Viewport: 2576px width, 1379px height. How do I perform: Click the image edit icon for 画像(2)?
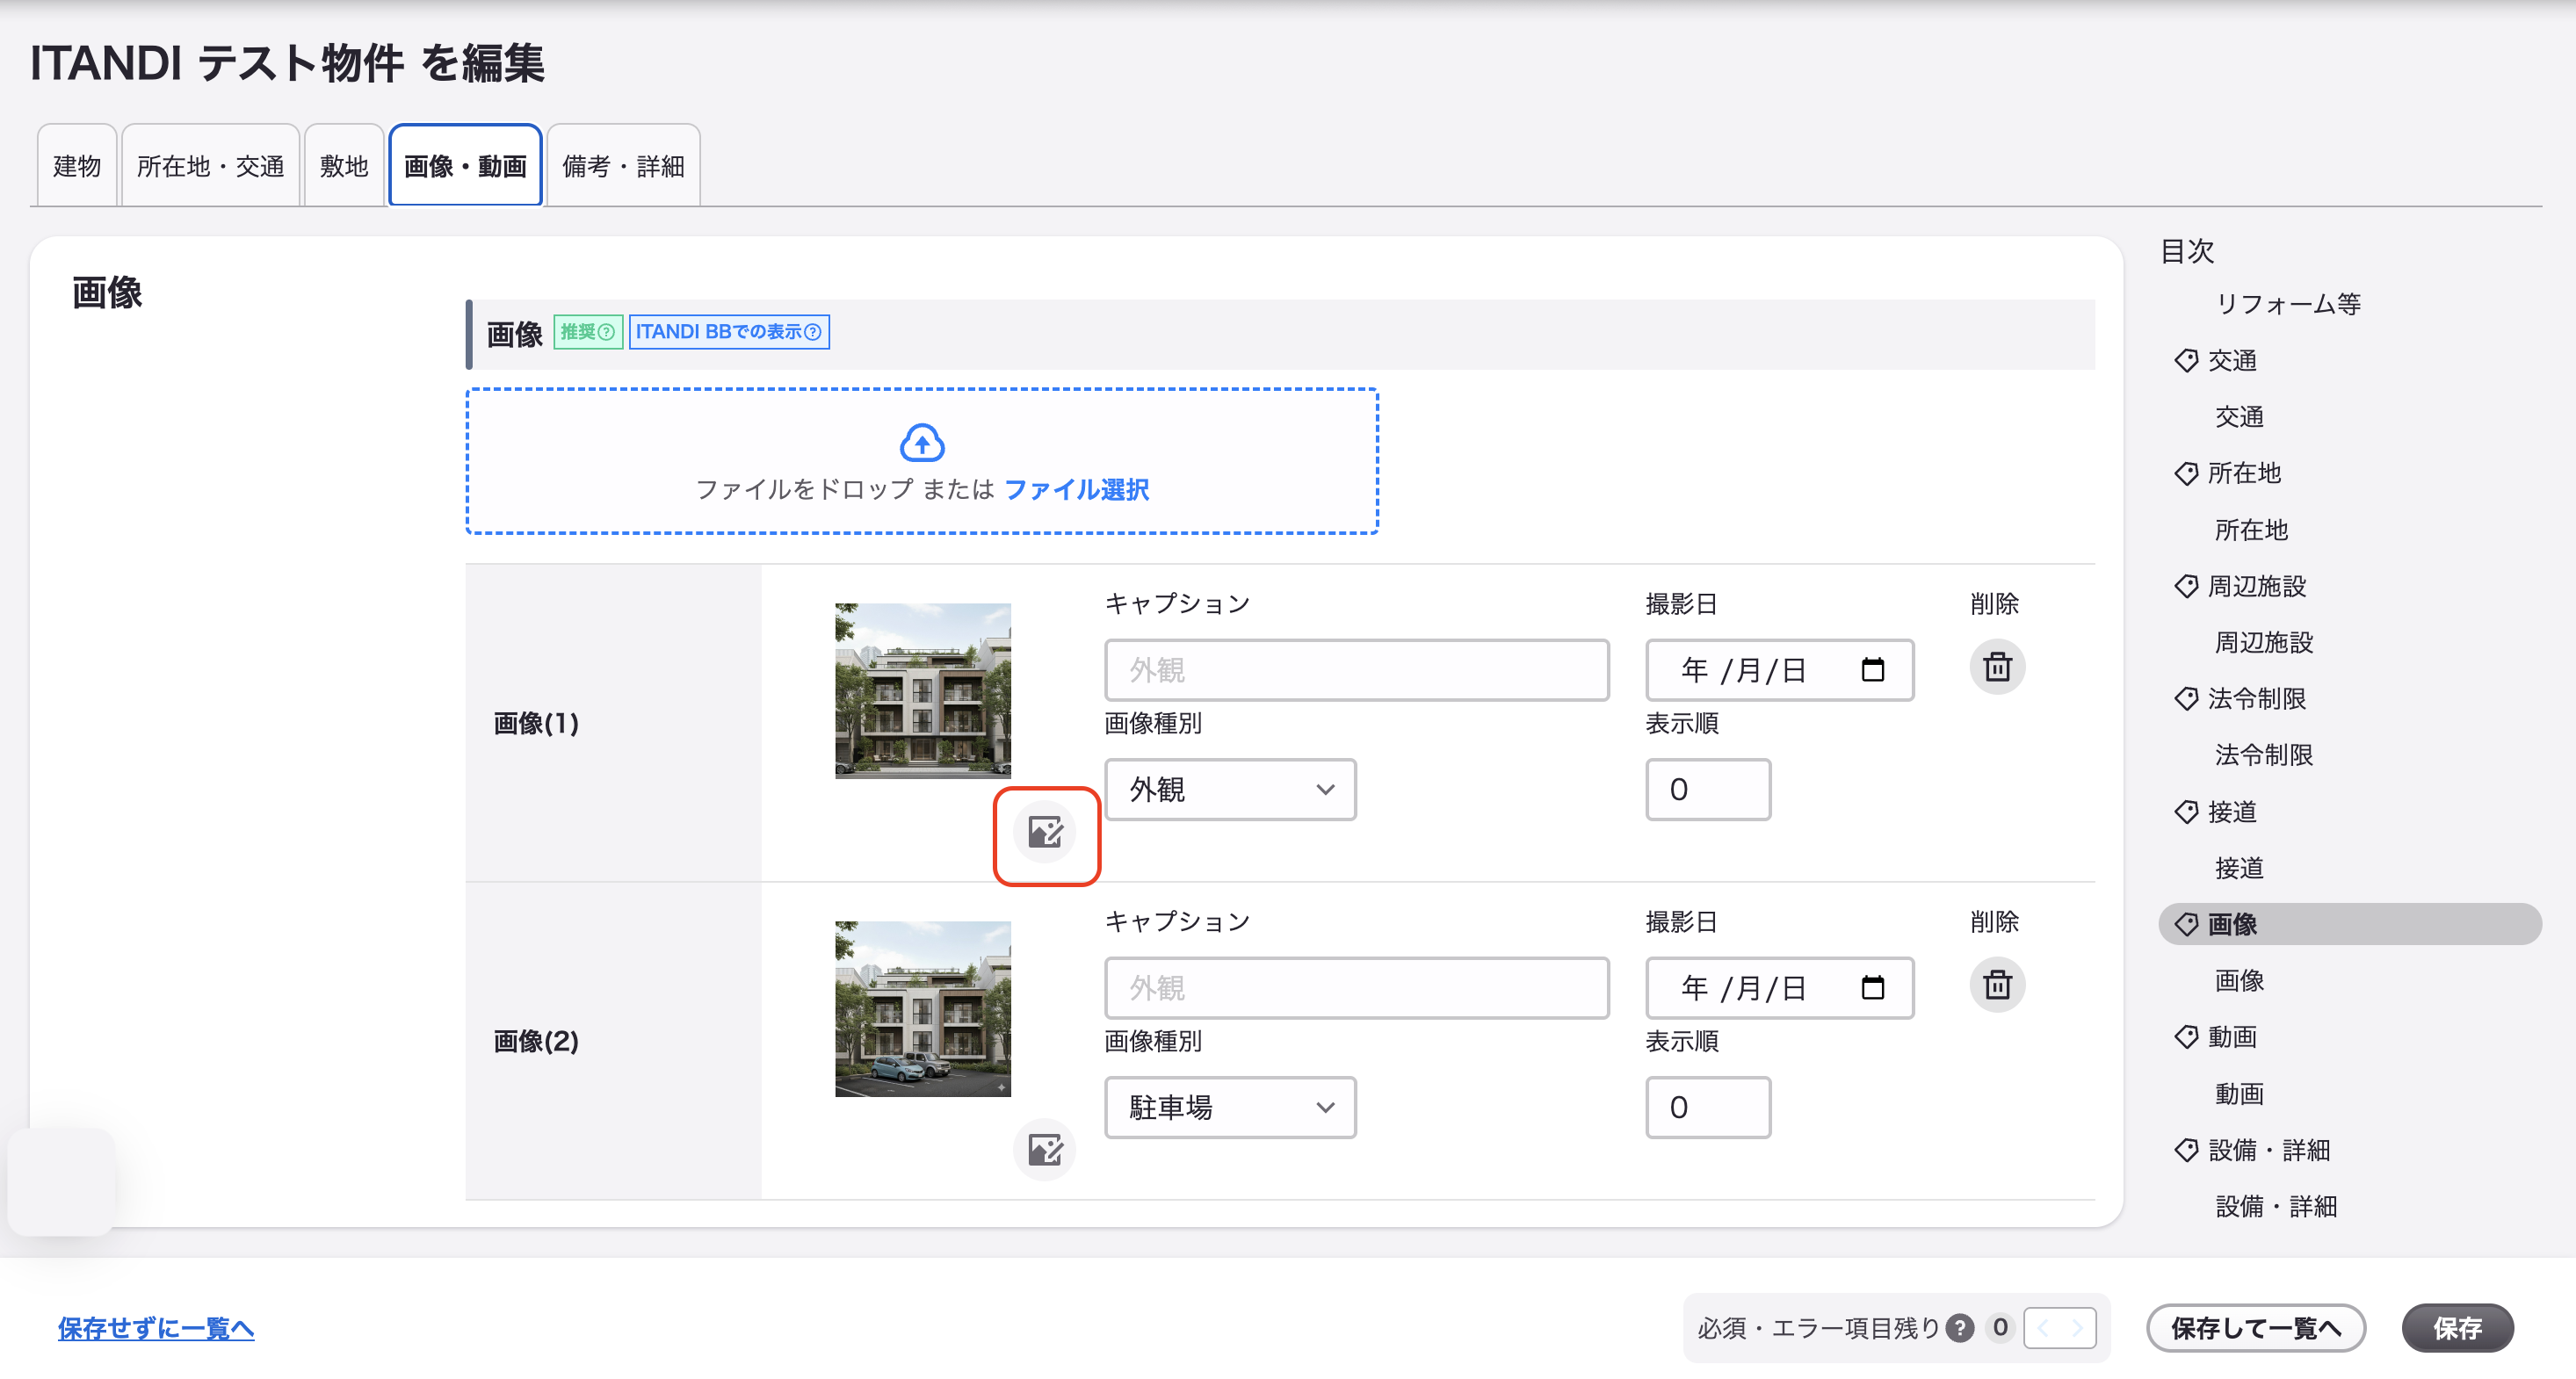click(x=1045, y=1150)
